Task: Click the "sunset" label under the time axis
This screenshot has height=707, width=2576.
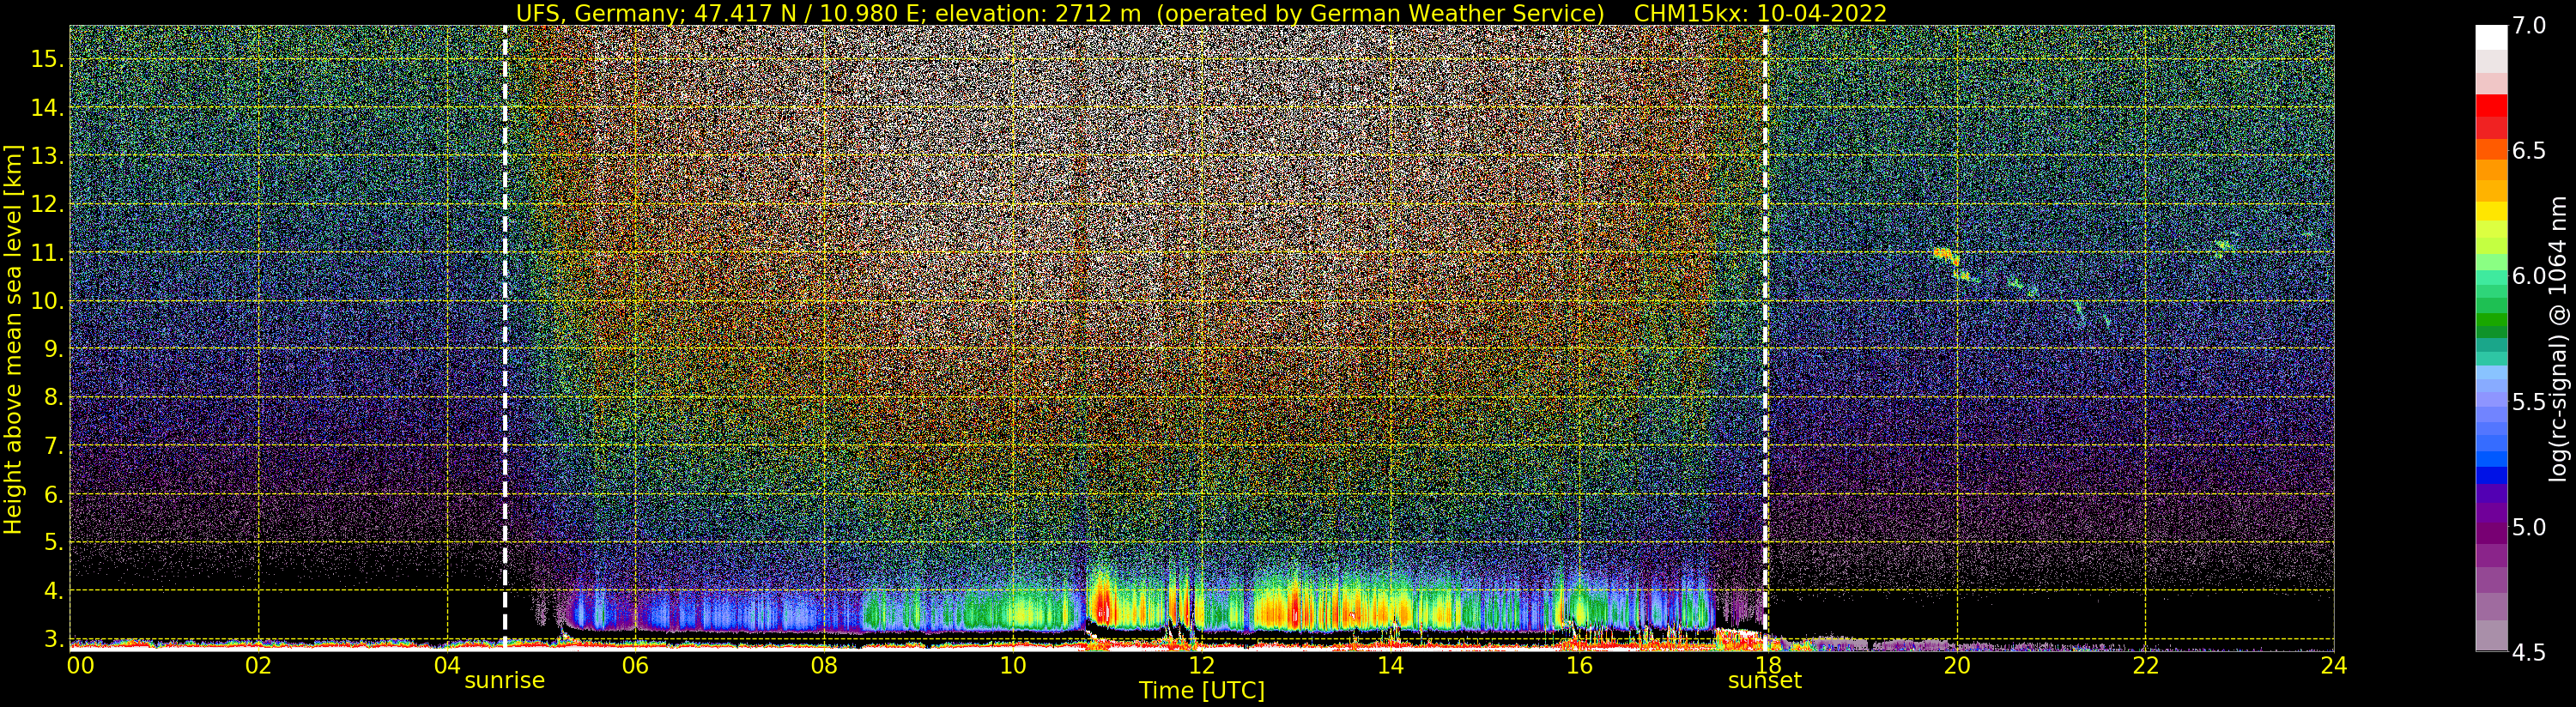Action: point(1765,681)
